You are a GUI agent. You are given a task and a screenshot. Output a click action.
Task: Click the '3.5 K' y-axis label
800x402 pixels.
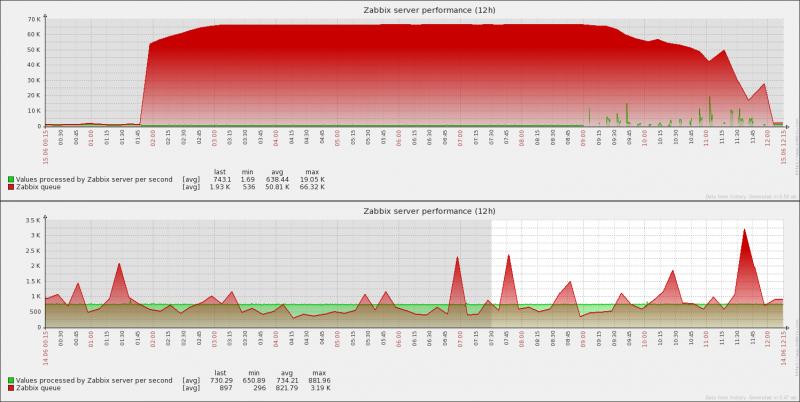click(33, 220)
